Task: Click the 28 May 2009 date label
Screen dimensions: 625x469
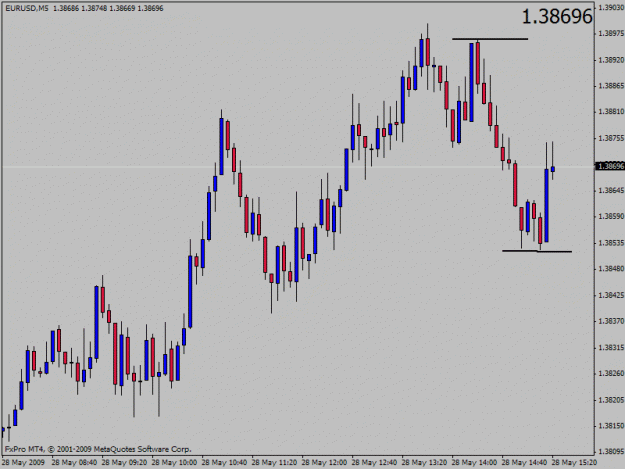Action: tap(24, 463)
